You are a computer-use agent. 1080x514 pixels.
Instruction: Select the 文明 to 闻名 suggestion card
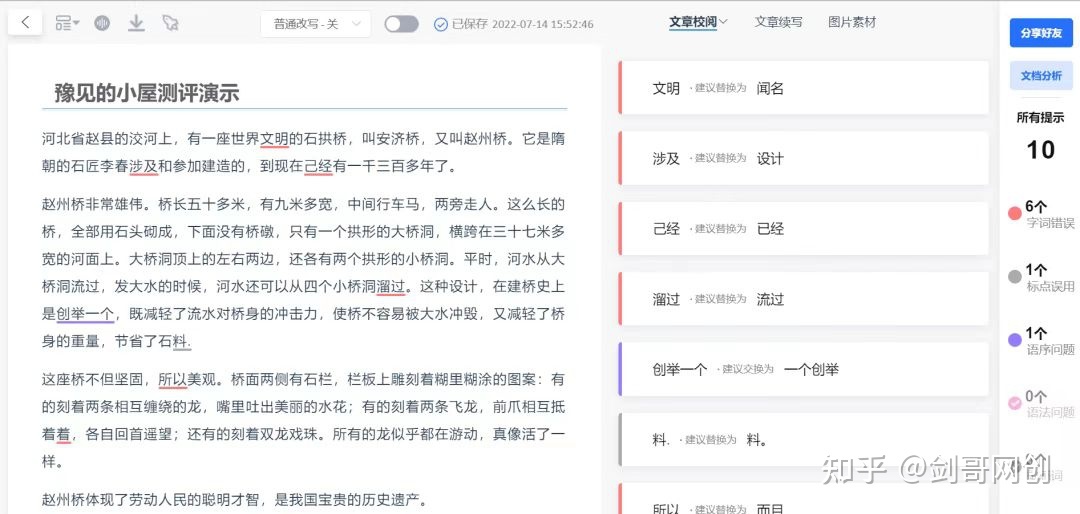click(804, 88)
